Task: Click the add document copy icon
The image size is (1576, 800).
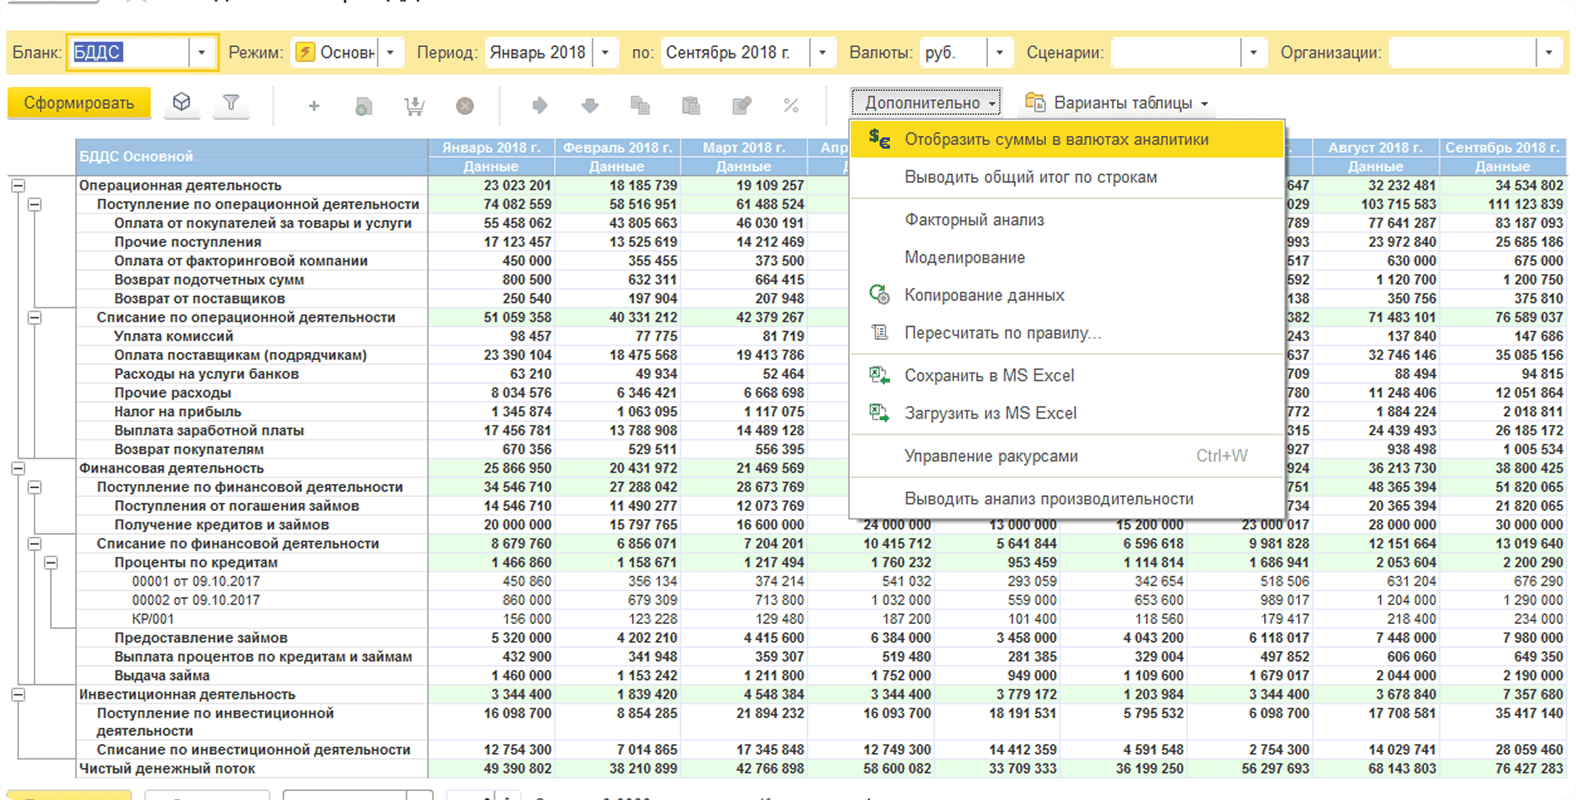Action: pos(364,105)
